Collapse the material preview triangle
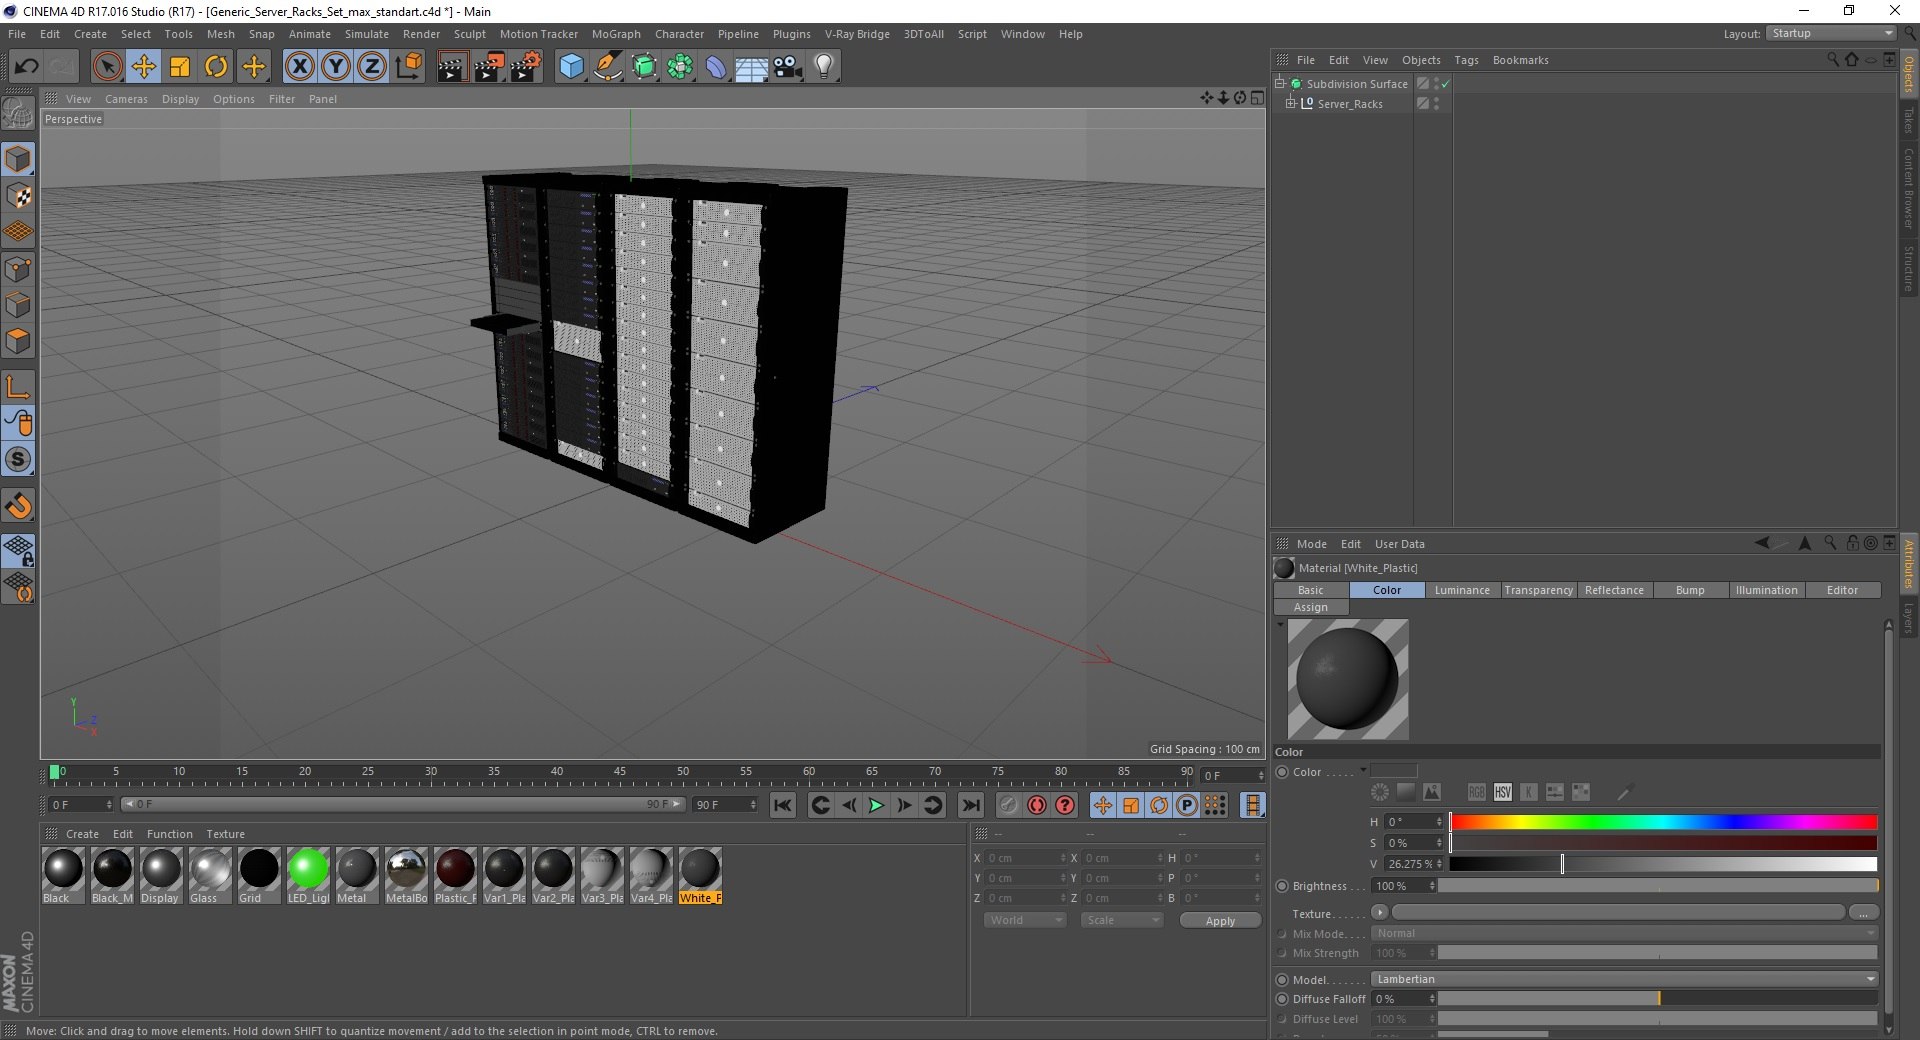1920x1040 pixels. point(1280,625)
